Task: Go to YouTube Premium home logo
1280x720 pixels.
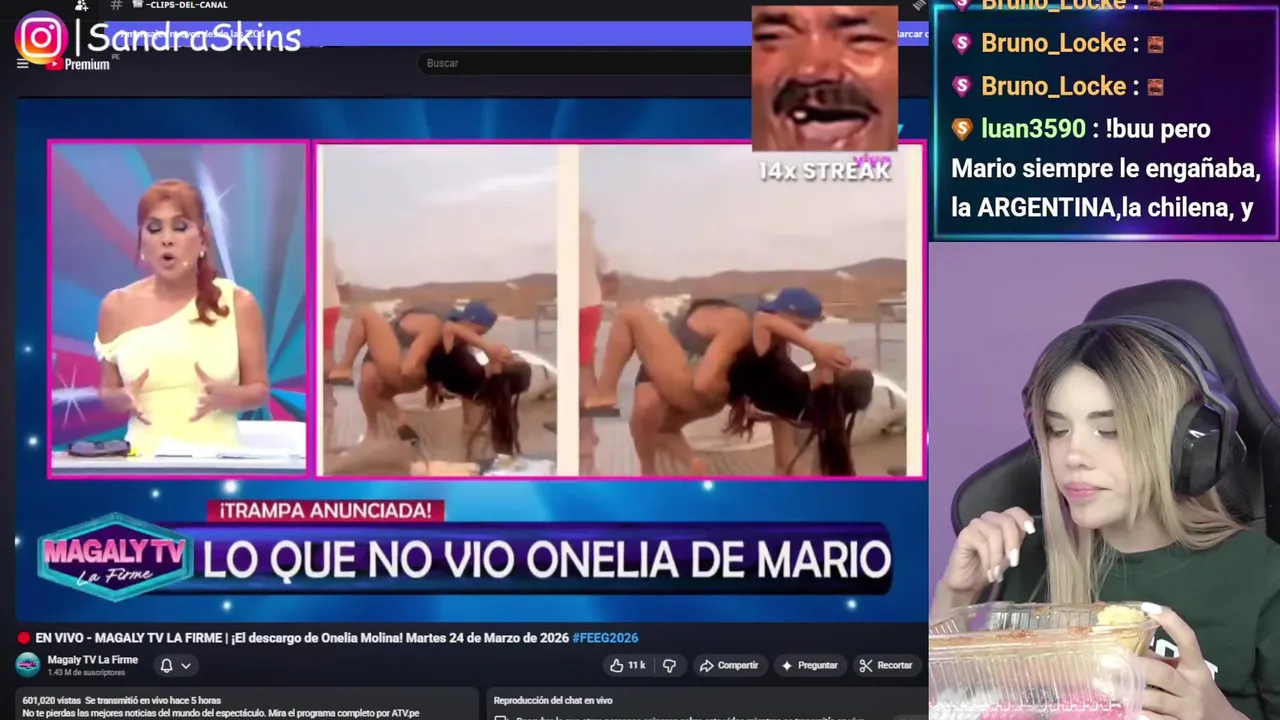Action: [78, 64]
